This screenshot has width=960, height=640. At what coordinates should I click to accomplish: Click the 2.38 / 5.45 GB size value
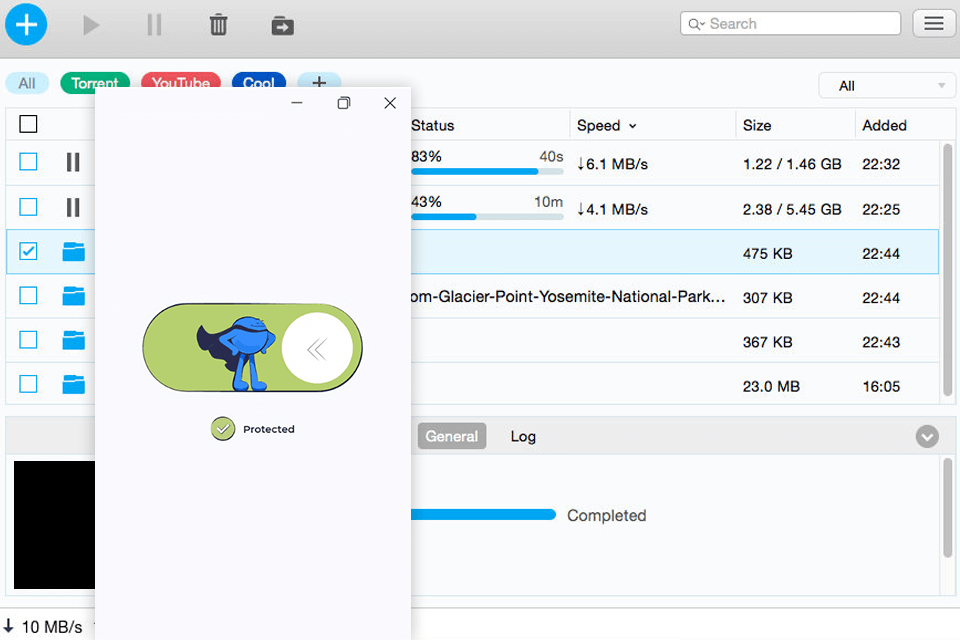point(792,209)
